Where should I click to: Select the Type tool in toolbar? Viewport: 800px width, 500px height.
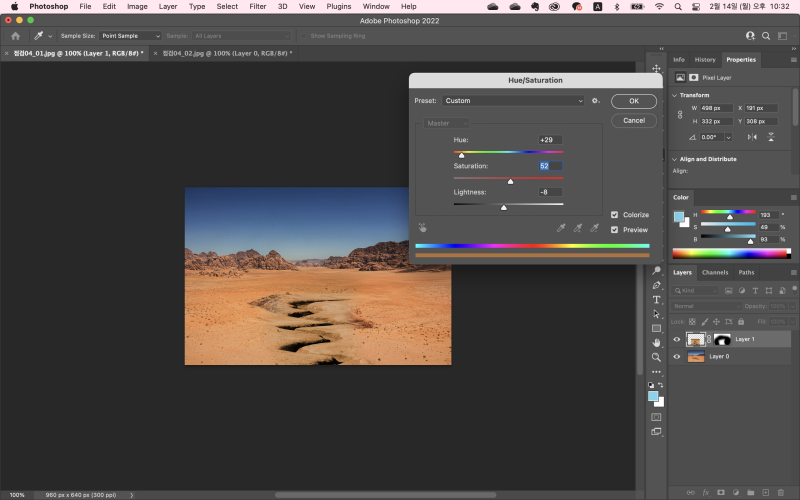(x=656, y=300)
